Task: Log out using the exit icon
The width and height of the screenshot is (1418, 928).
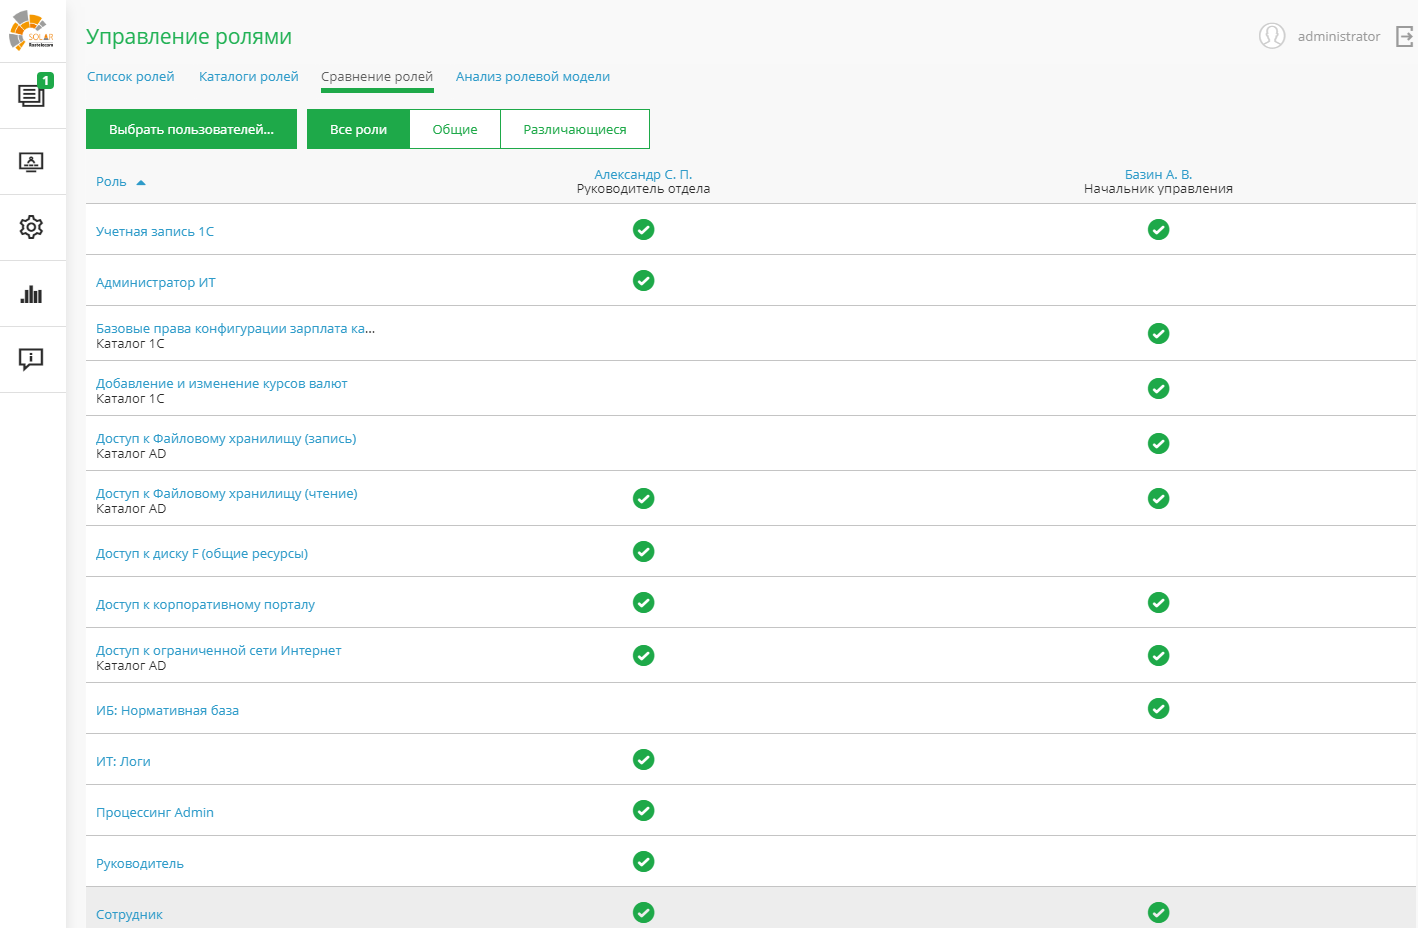Action: point(1405,37)
